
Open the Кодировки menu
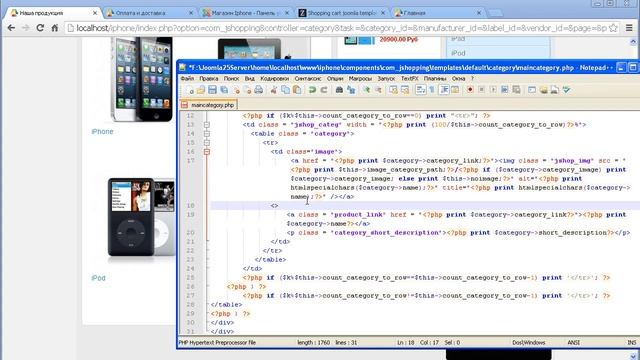274,78
